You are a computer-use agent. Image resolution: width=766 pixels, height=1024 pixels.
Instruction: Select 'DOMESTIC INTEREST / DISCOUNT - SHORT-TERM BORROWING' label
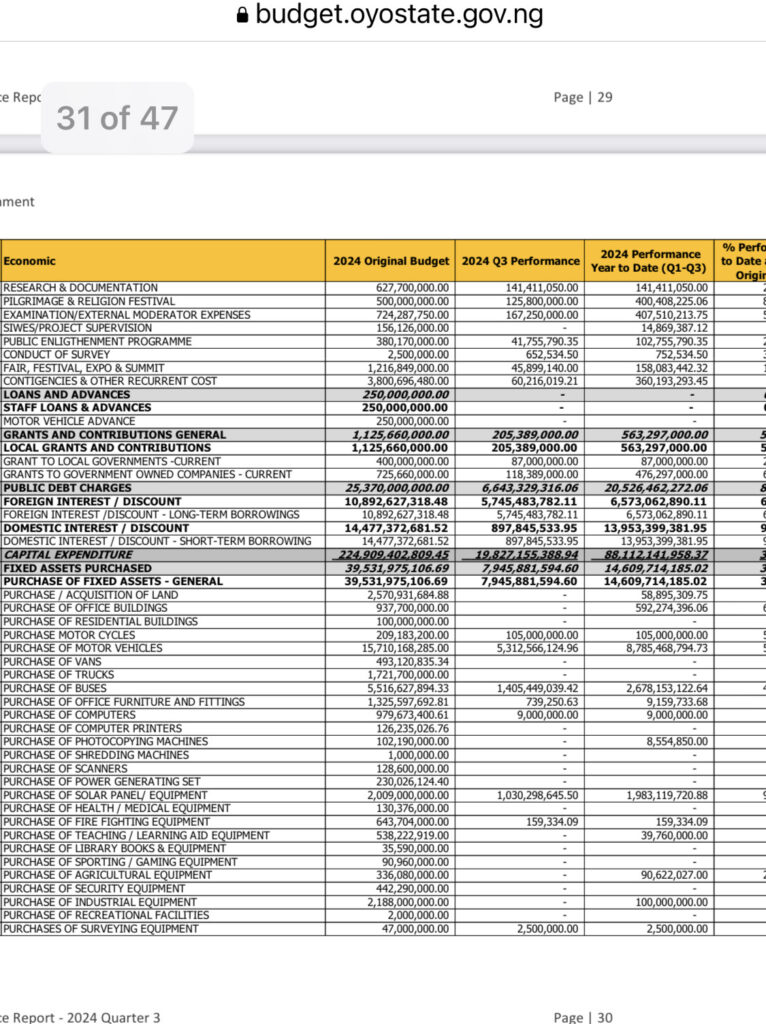[157, 541]
